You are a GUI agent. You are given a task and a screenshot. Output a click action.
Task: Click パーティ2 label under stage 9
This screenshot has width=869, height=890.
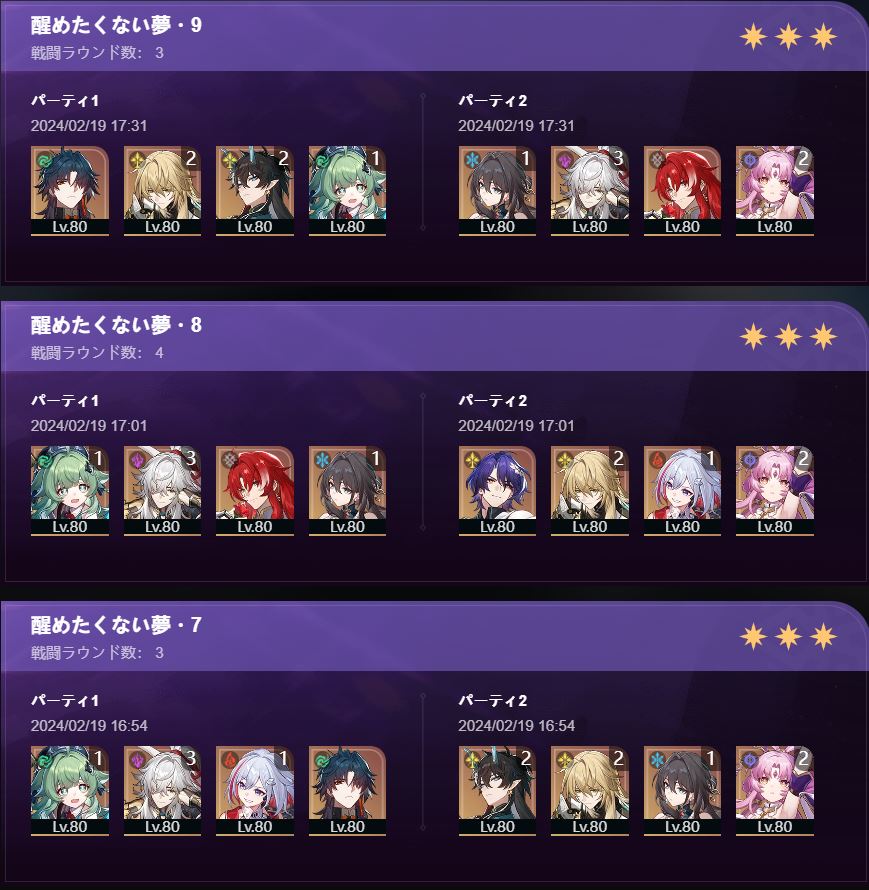click(x=493, y=101)
